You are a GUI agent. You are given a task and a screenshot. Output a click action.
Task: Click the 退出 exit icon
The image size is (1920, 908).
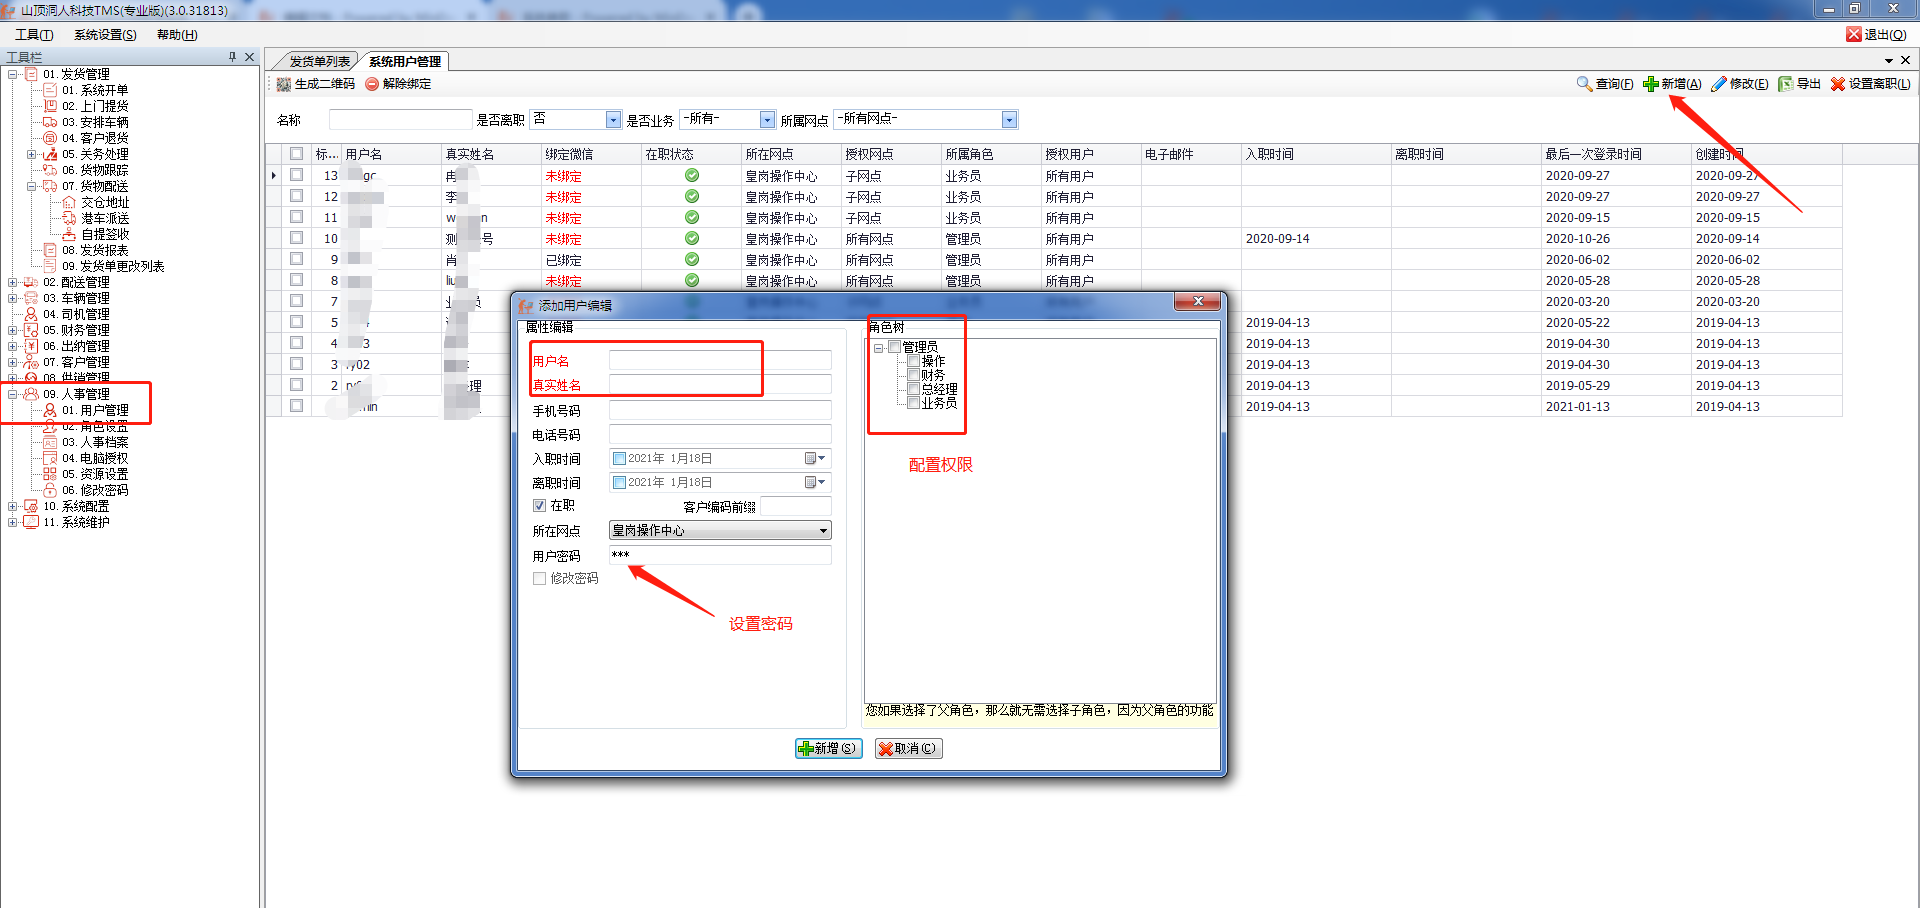(1854, 34)
